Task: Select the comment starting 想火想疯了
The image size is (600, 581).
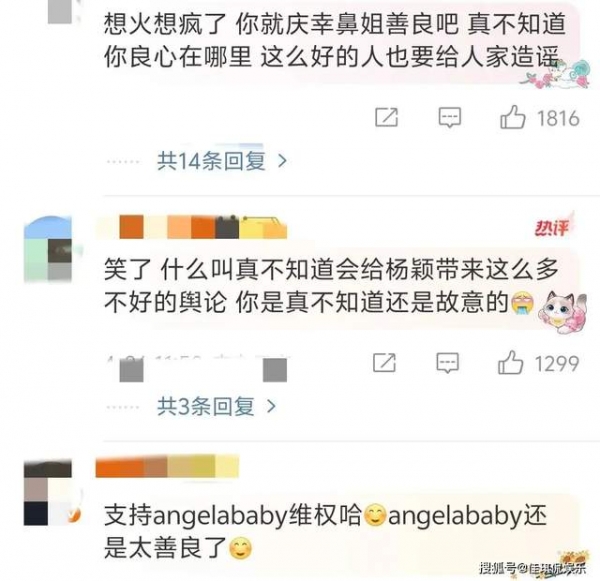Action: [335, 41]
